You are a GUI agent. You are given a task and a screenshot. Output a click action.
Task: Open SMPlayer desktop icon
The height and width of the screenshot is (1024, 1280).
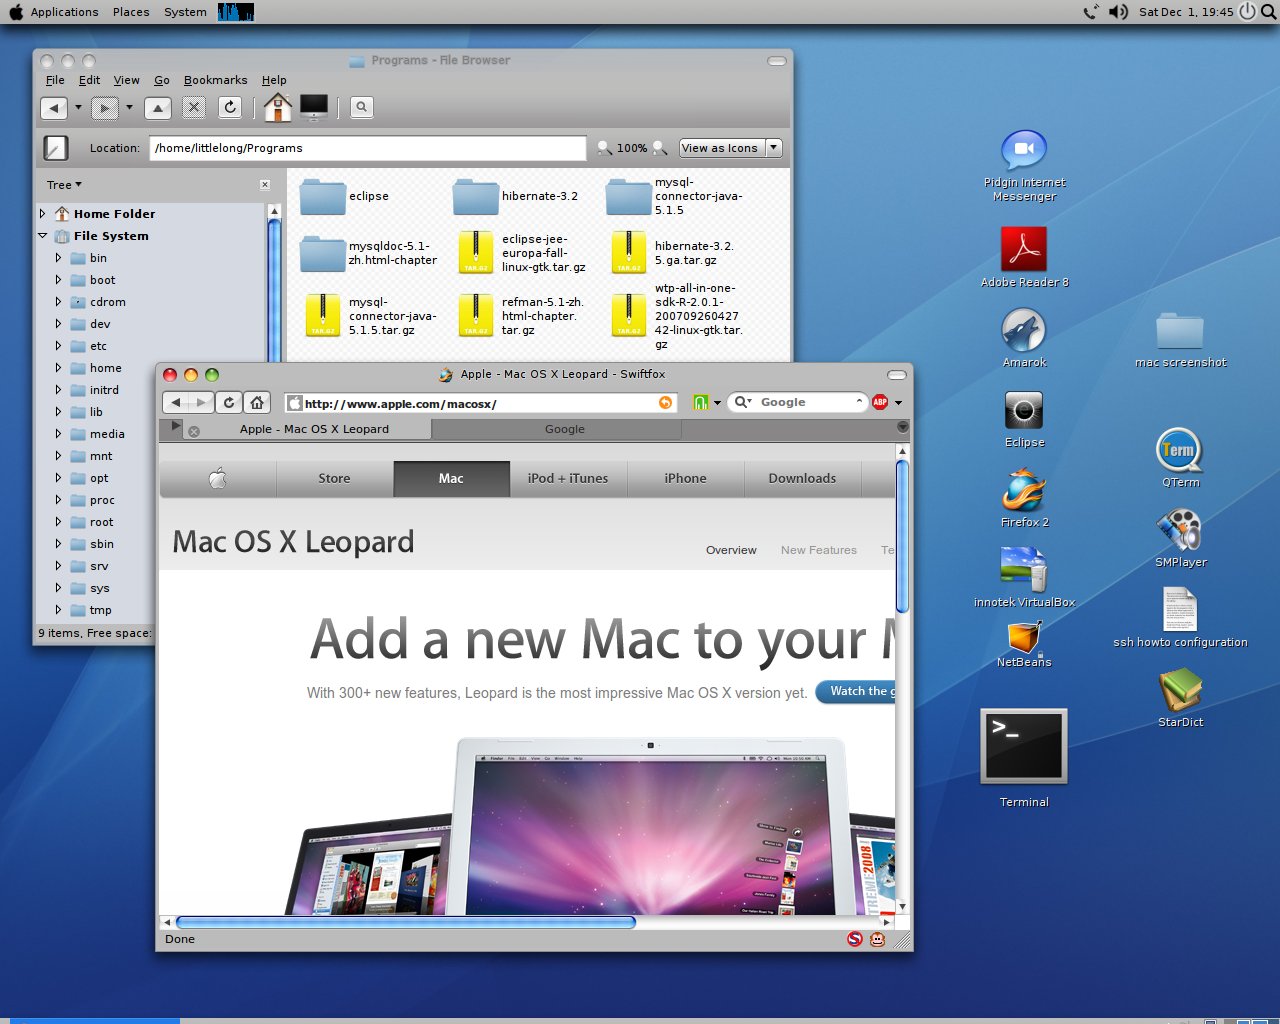coord(1180,530)
